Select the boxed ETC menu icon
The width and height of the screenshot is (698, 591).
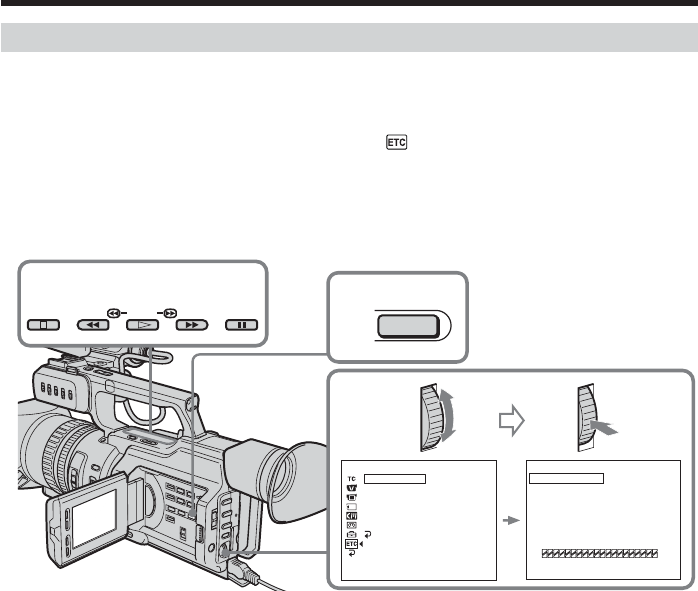point(352,544)
